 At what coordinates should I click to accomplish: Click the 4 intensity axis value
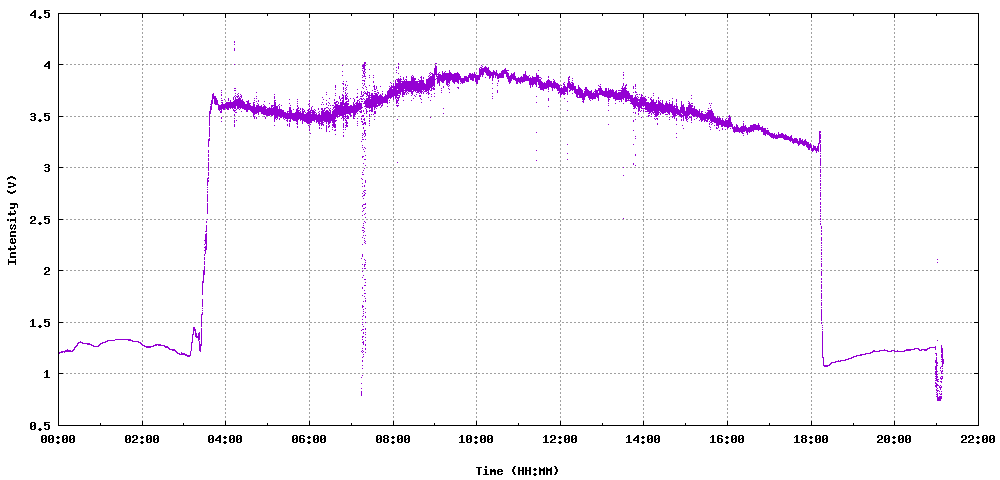(x=48, y=65)
